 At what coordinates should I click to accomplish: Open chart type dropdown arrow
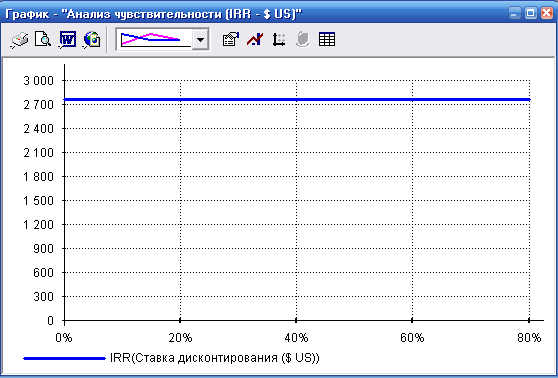(x=200, y=39)
